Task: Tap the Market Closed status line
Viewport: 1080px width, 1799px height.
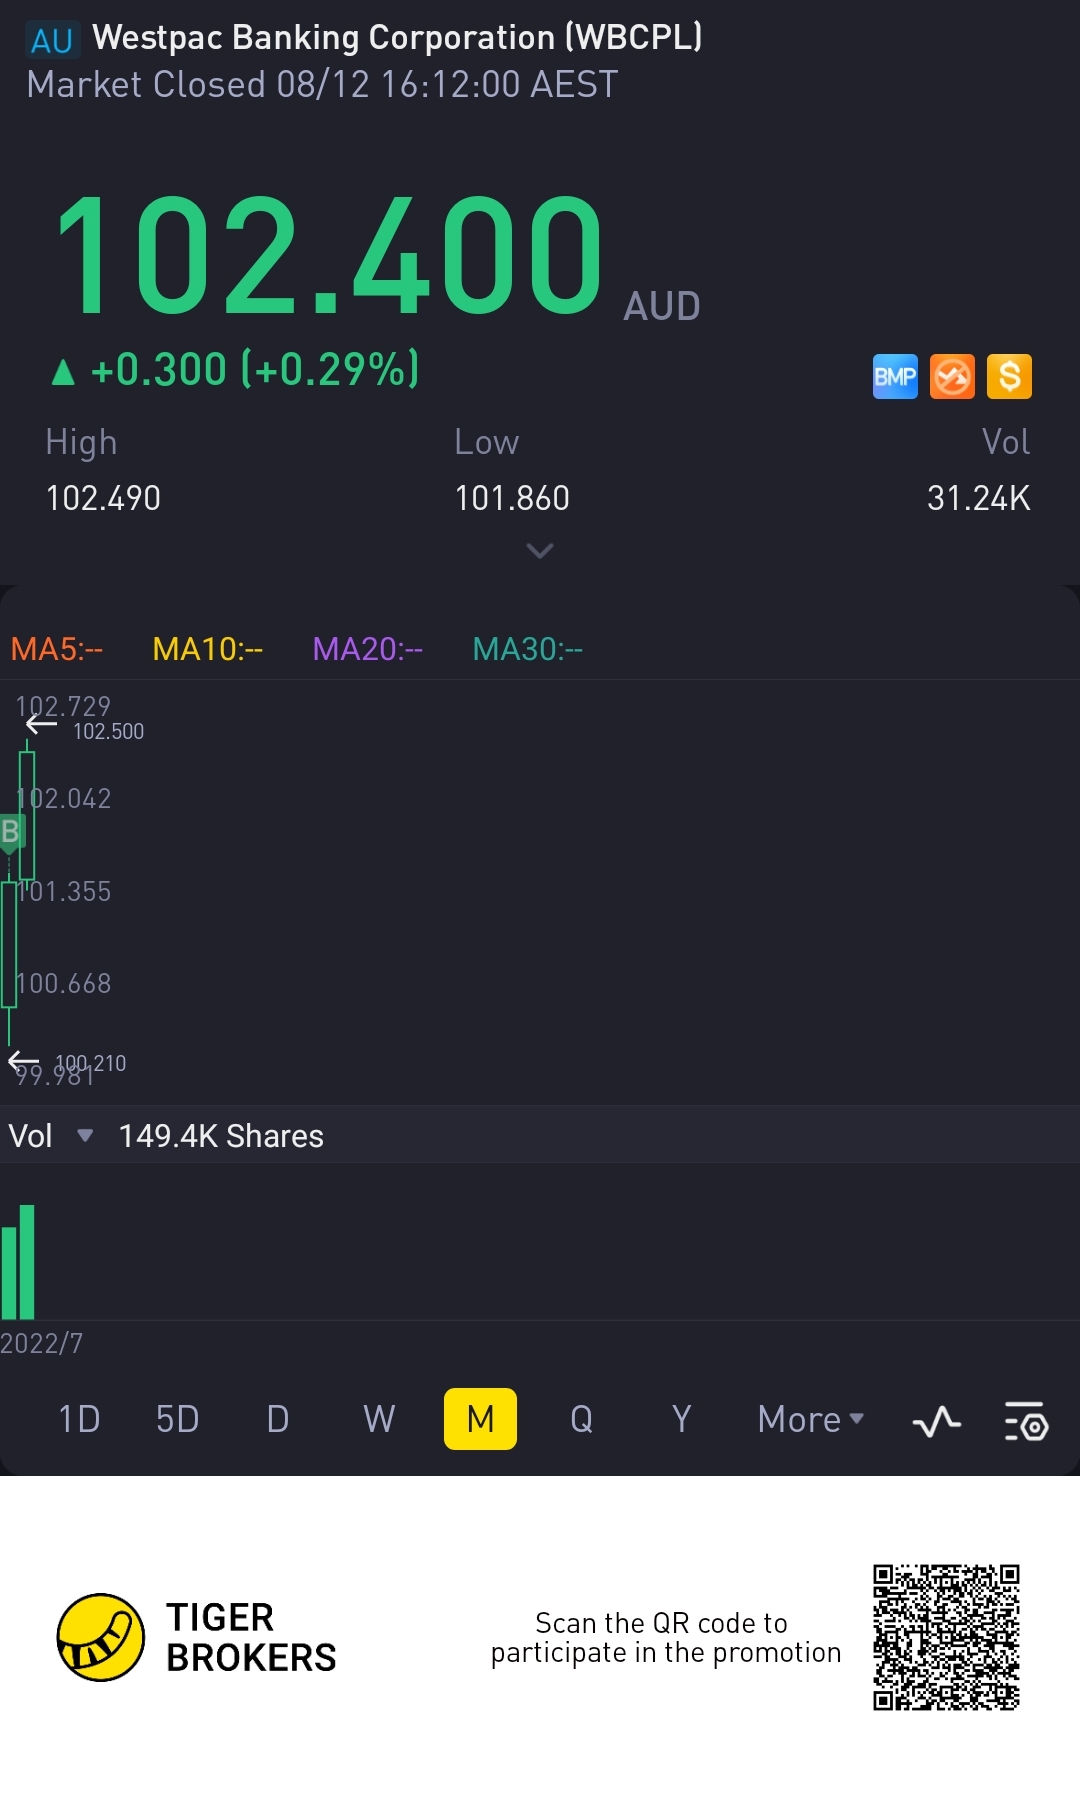Action: click(x=322, y=84)
